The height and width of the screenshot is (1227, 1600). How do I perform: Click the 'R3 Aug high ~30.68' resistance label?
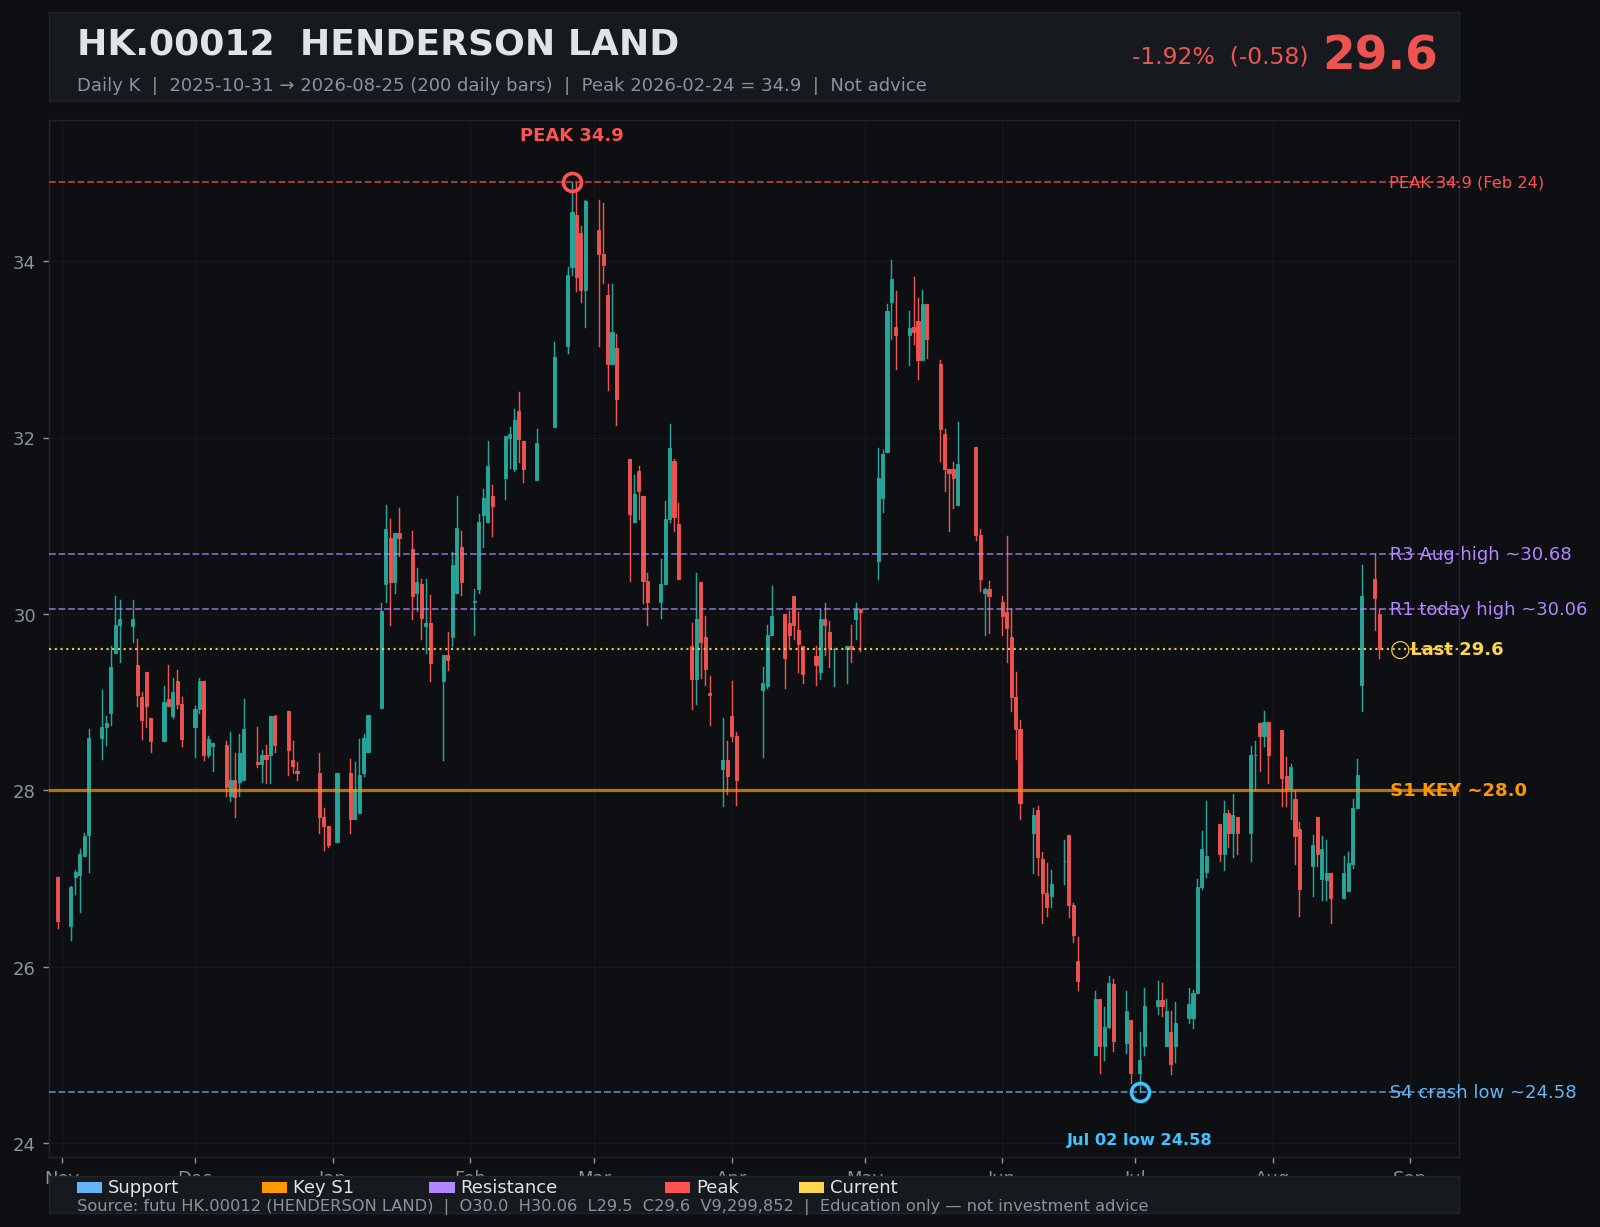[1481, 554]
